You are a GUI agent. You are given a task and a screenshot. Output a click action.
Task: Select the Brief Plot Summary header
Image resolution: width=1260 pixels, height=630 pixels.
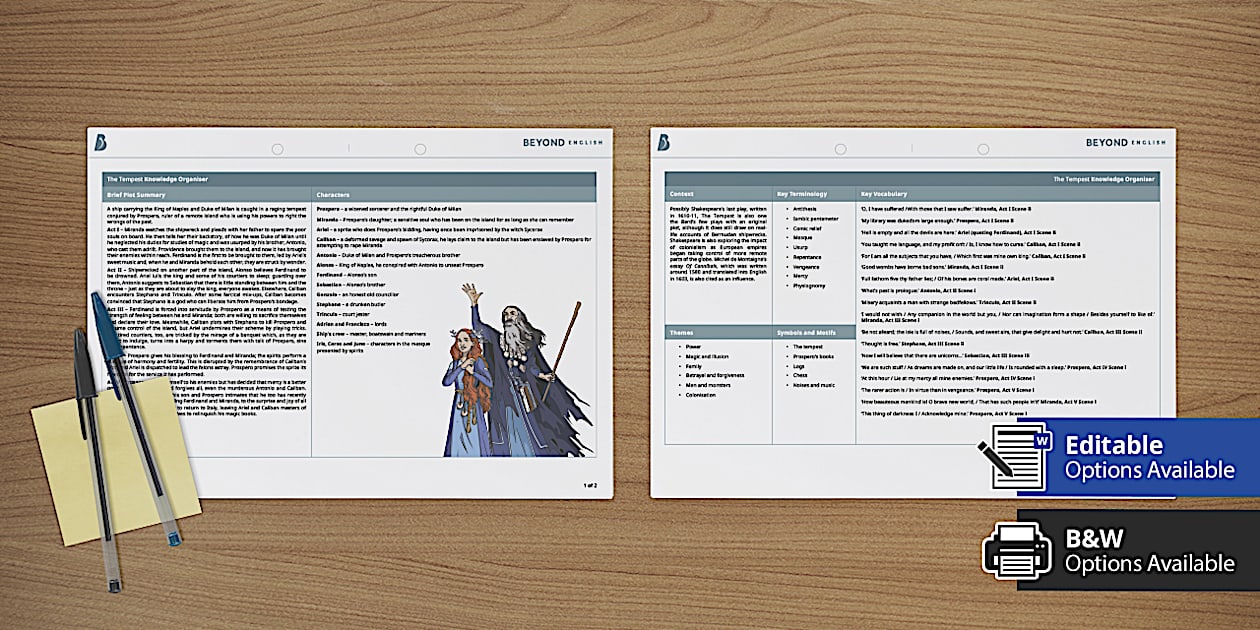136,194
